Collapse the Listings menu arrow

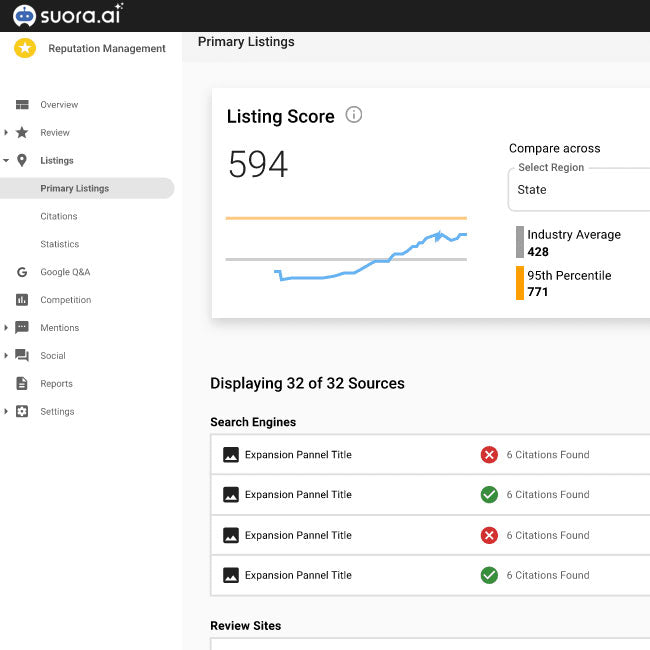(x=7, y=161)
